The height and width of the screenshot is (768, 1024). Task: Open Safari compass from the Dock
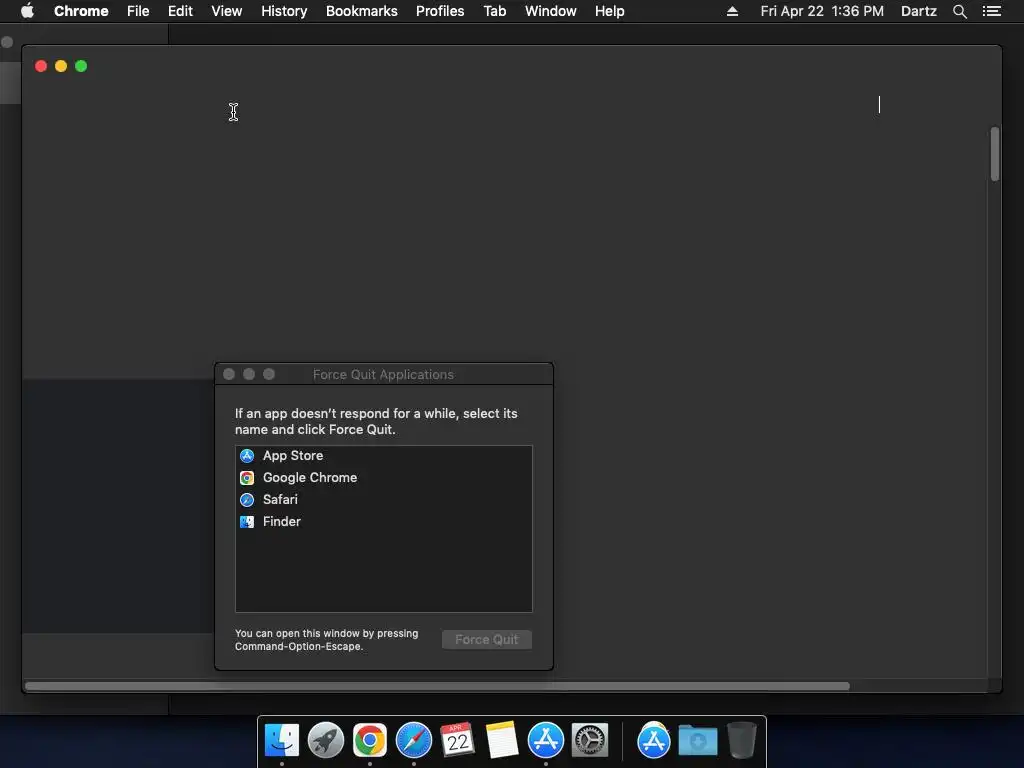(x=413, y=740)
